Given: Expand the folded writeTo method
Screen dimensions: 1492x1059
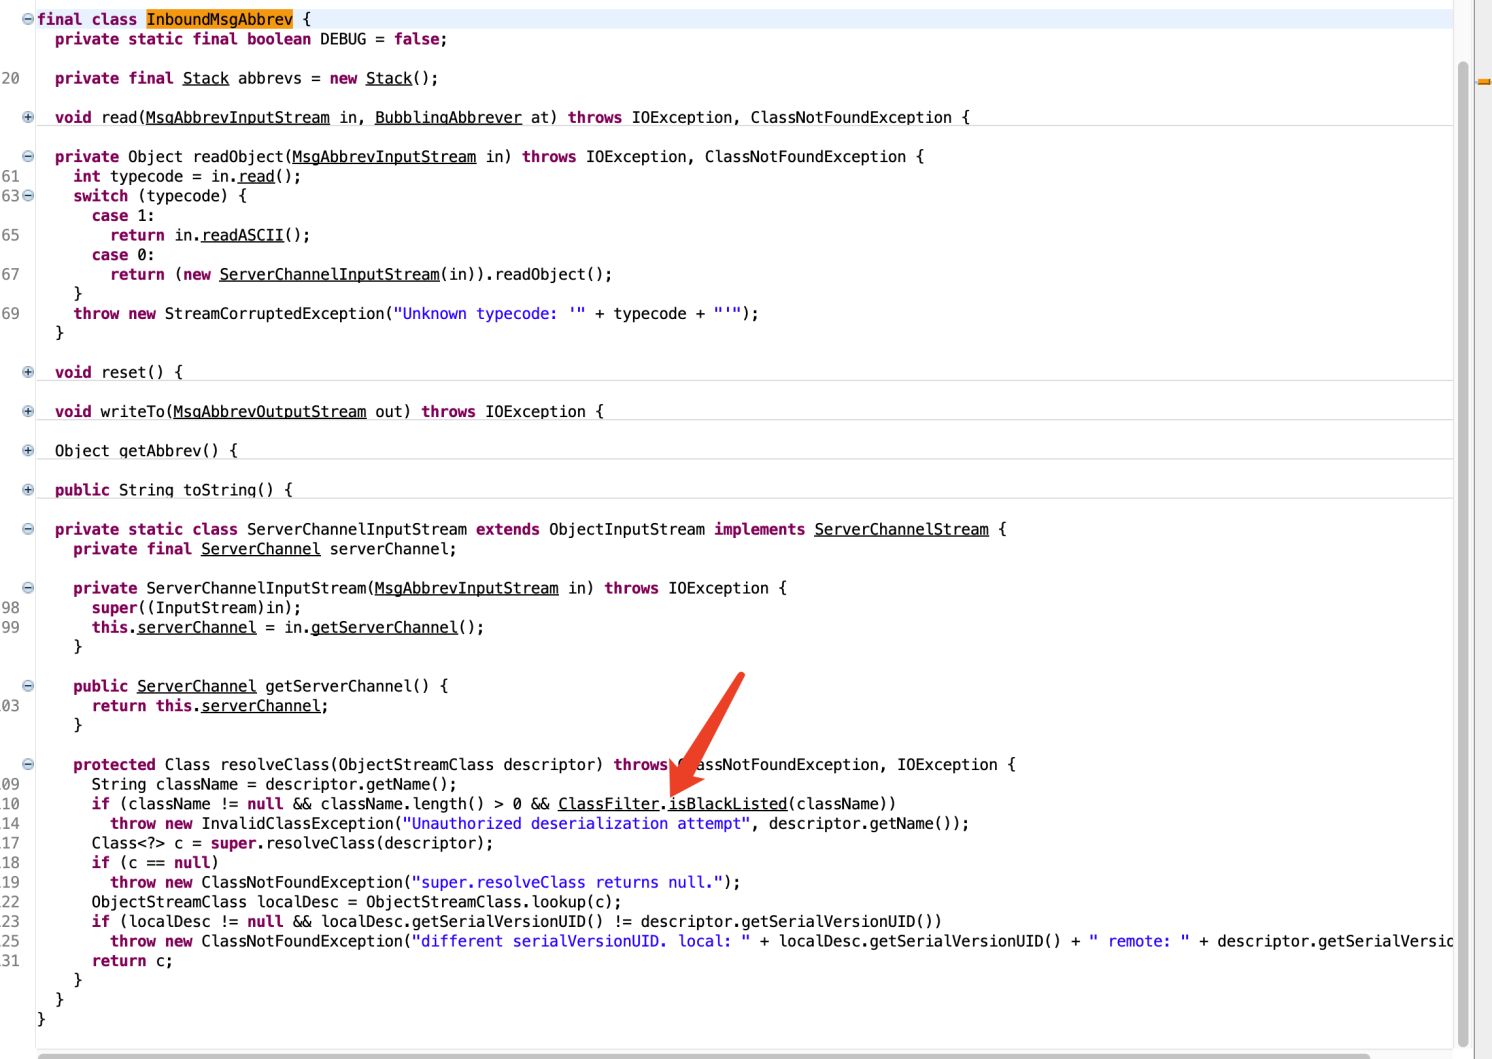Looking at the screenshot, I should [28, 411].
